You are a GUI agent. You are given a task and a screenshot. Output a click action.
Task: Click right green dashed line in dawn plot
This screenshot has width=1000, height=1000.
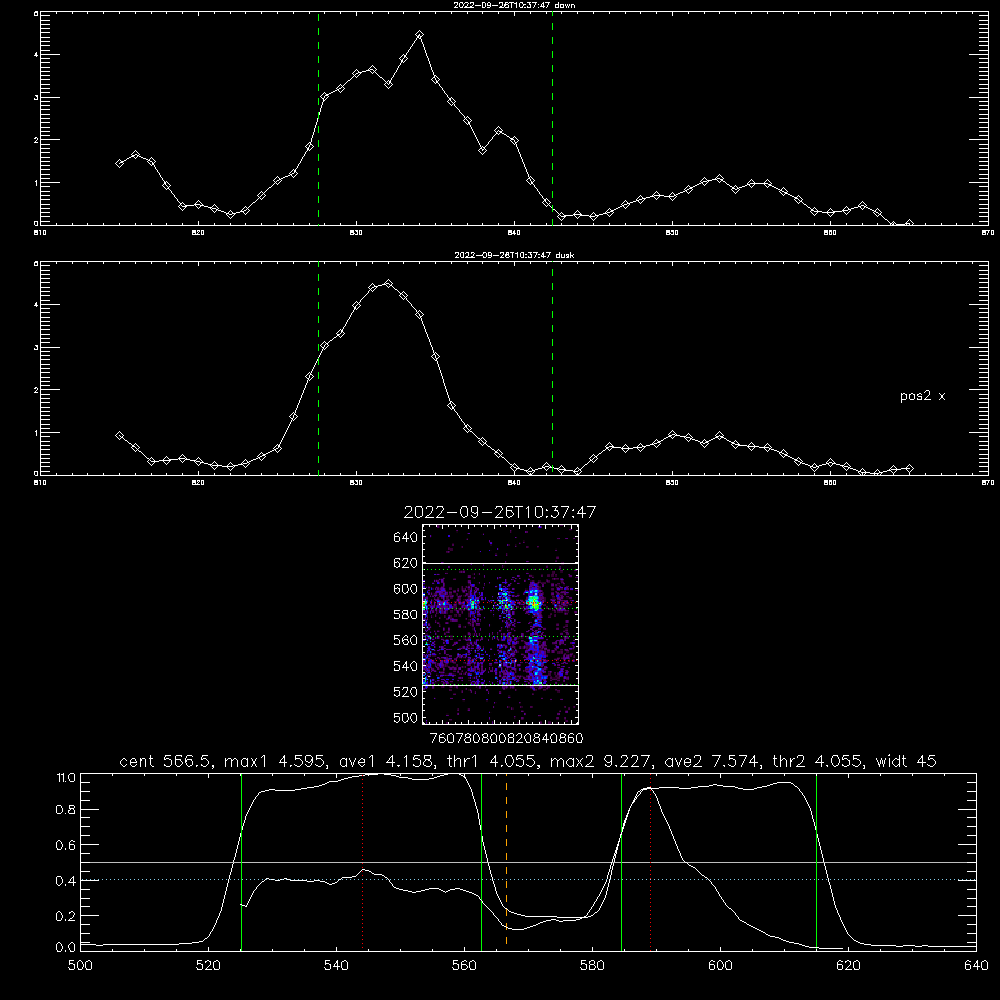pyautogui.click(x=552, y=118)
